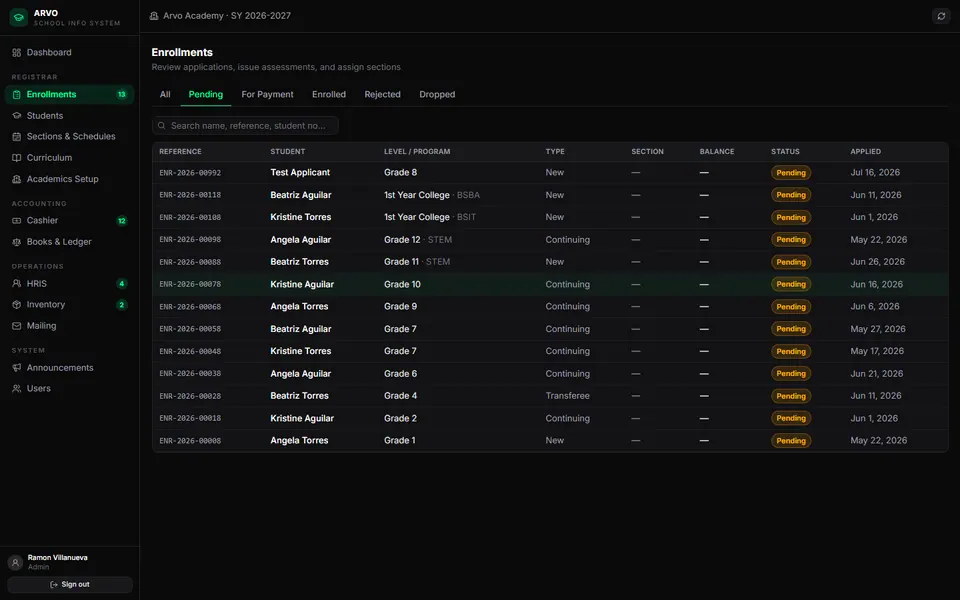Click the Sections & Schedules calendar icon
This screenshot has height=600, width=960.
click(x=17, y=137)
